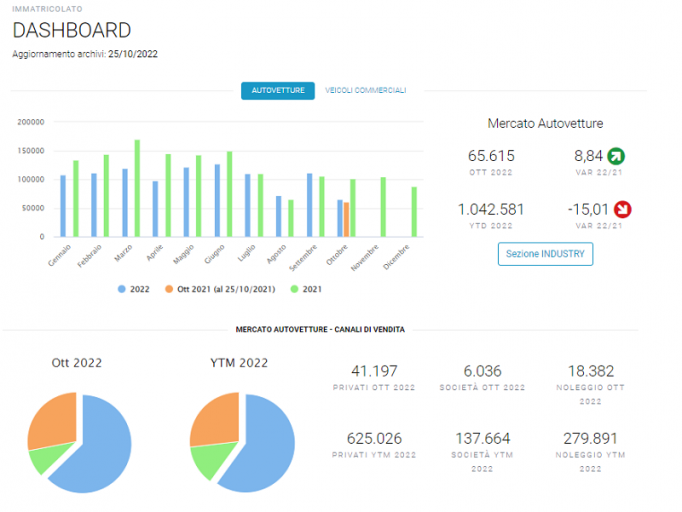
Task: Click the green slice of YTM 2022 pie
Action: (x=210, y=459)
